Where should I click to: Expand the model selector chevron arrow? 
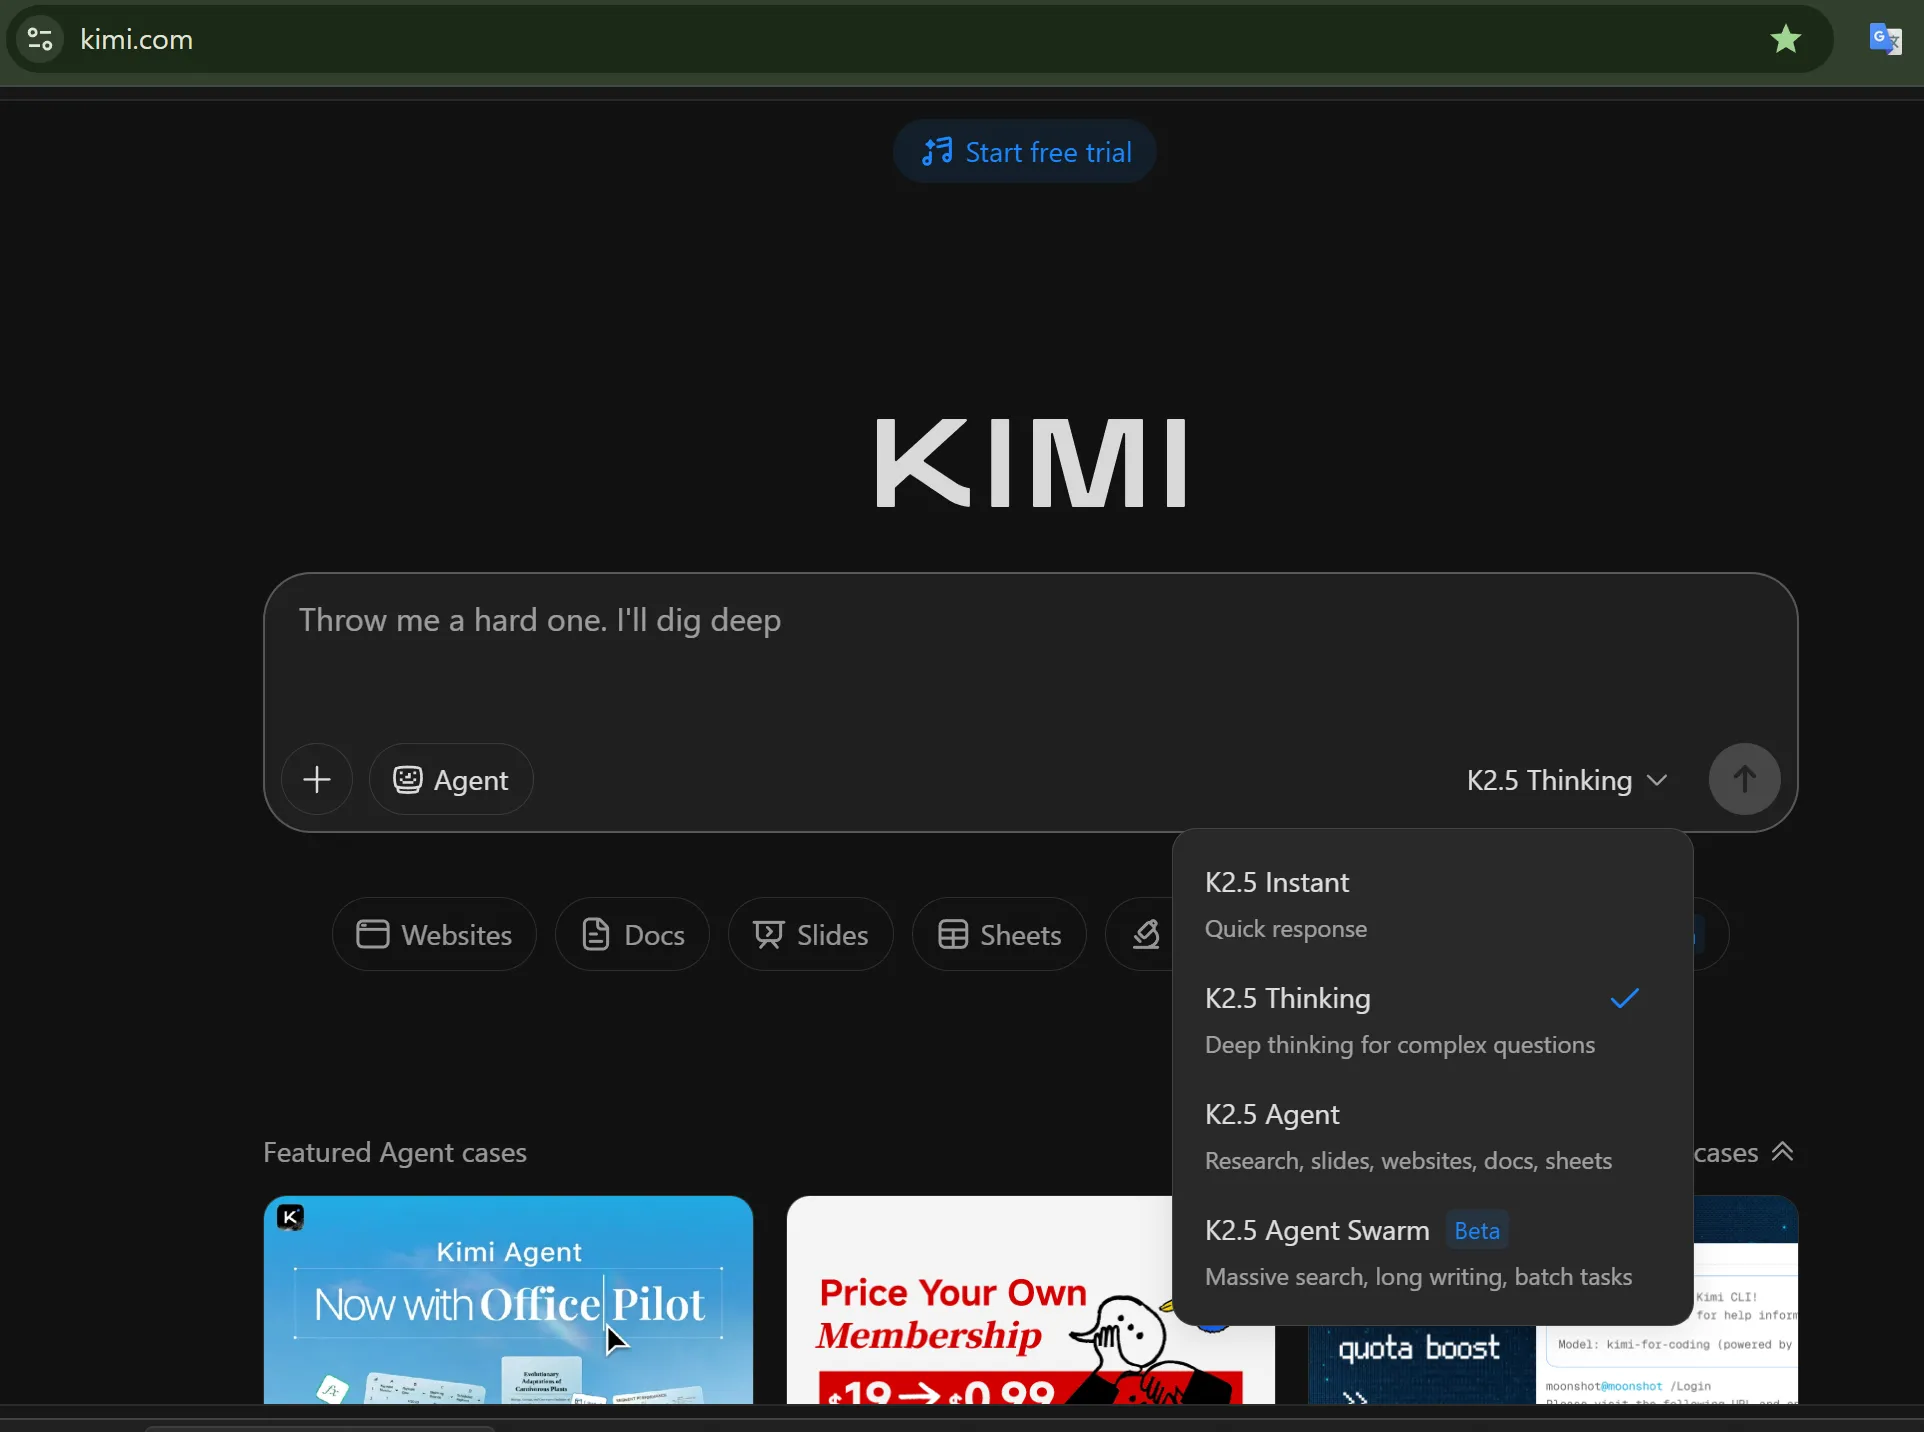(1657, 781)
